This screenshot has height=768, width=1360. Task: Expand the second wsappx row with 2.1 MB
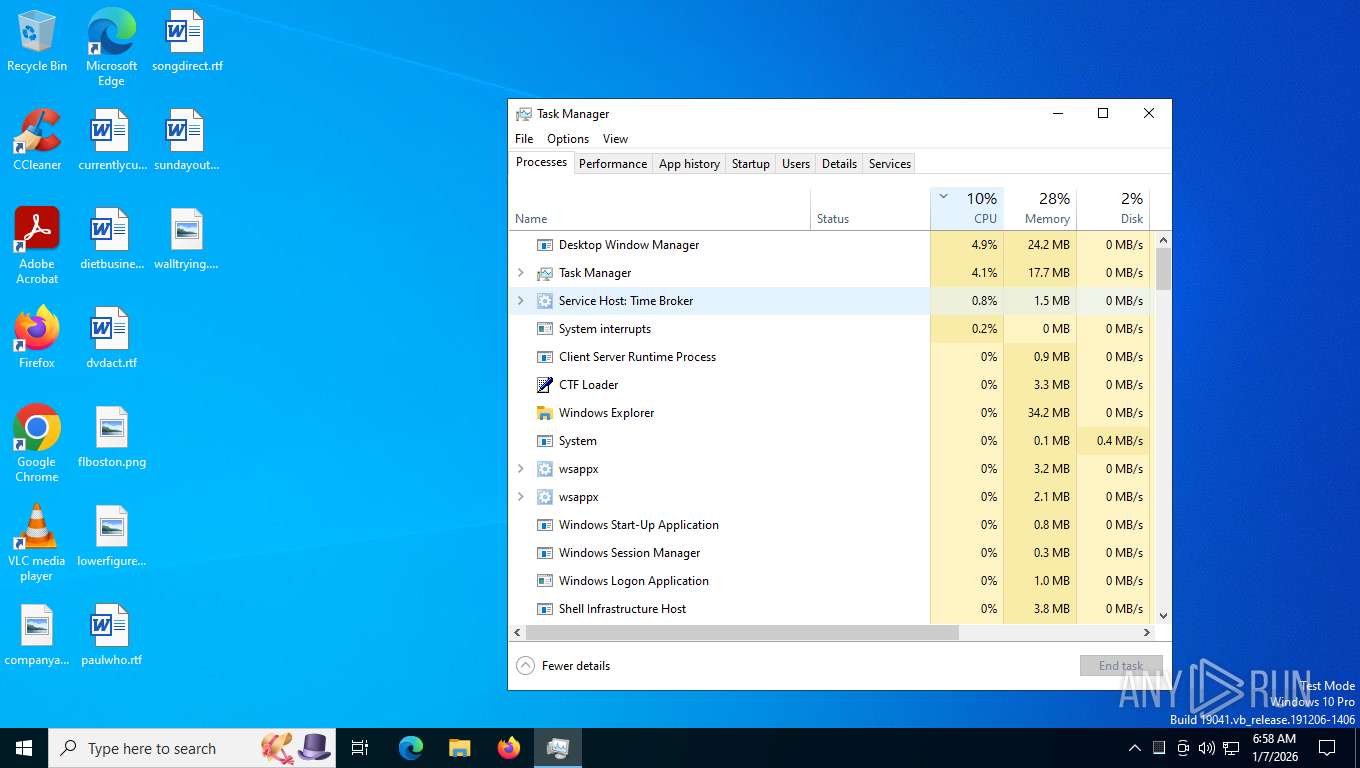[x=520, y=497]
